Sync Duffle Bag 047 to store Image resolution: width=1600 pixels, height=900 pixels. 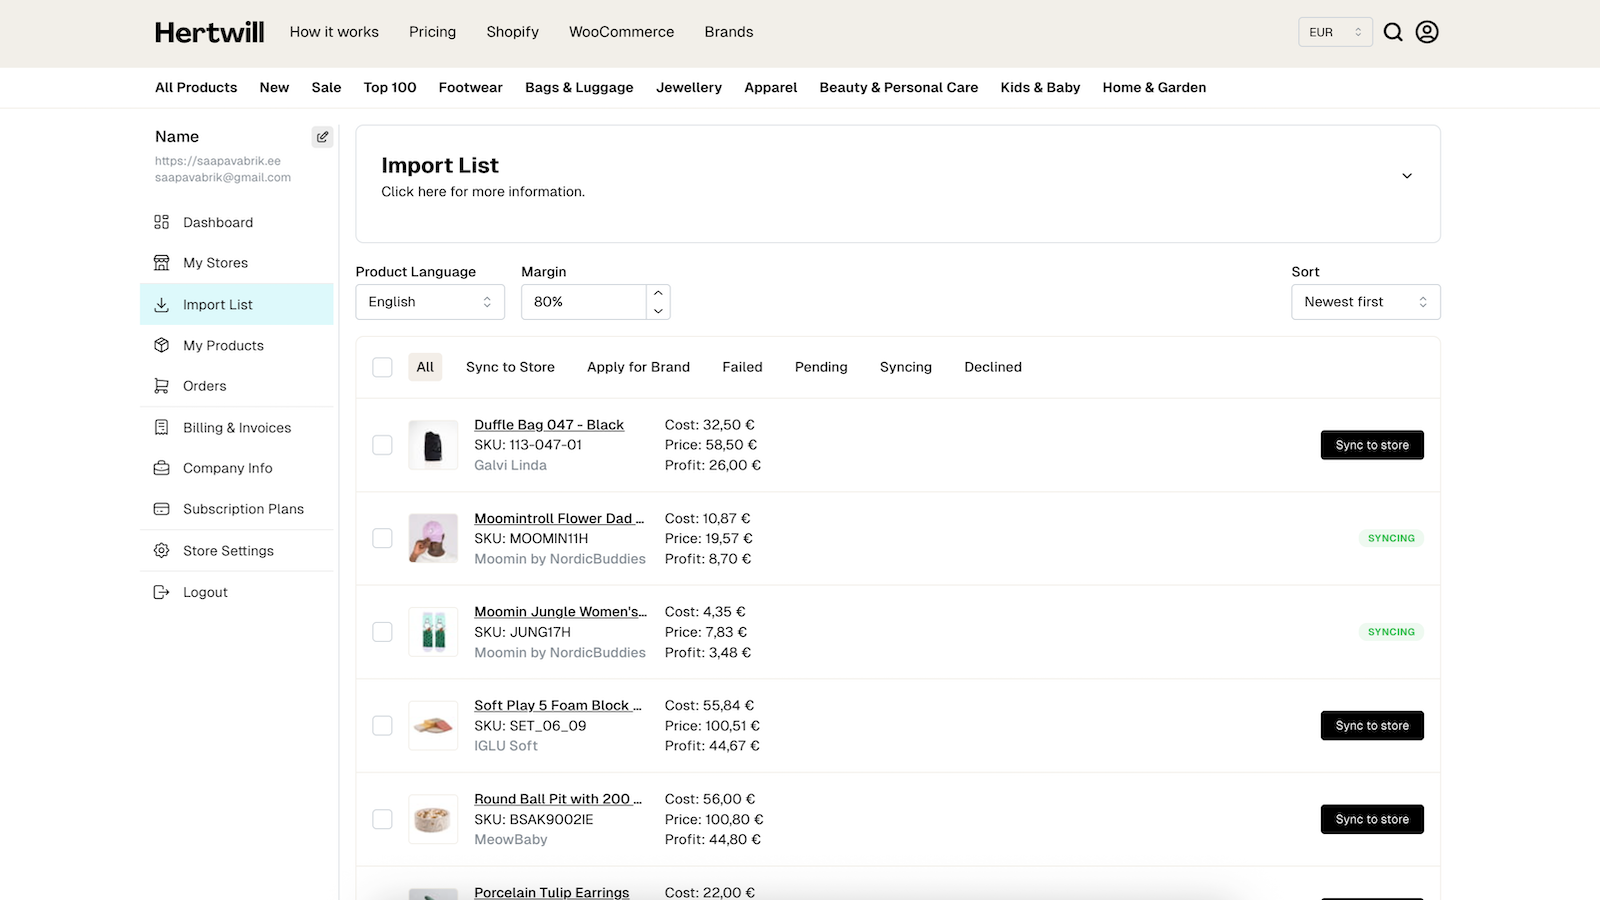pyautogui.click(x=1372, y=445)
